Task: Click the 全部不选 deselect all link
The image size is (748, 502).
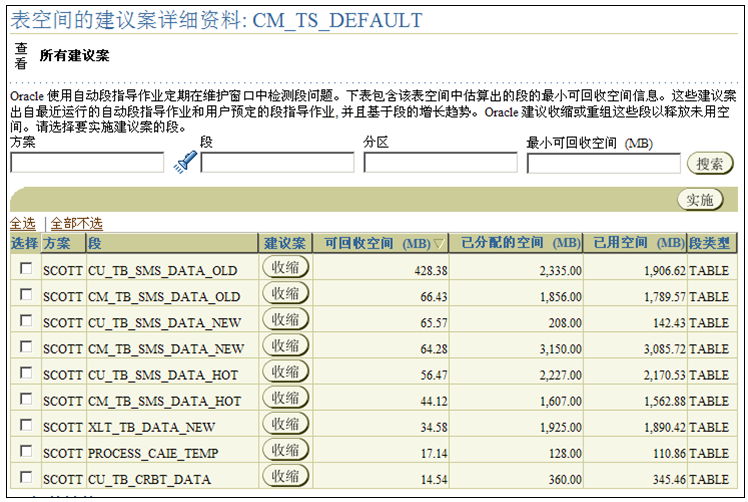Action: pyautogui.click(x=76, y=224)
